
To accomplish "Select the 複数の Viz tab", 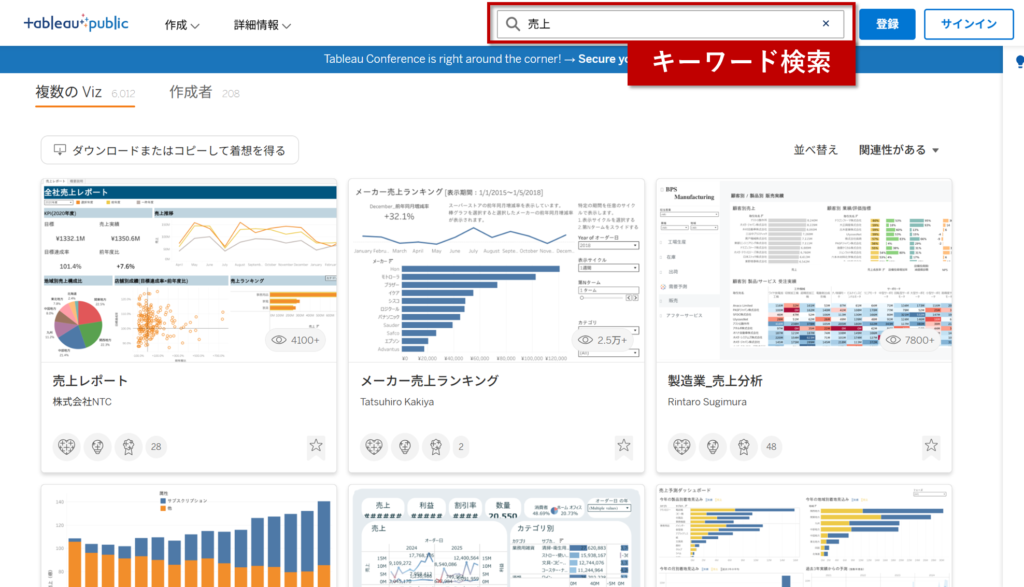I will [70, 92].
